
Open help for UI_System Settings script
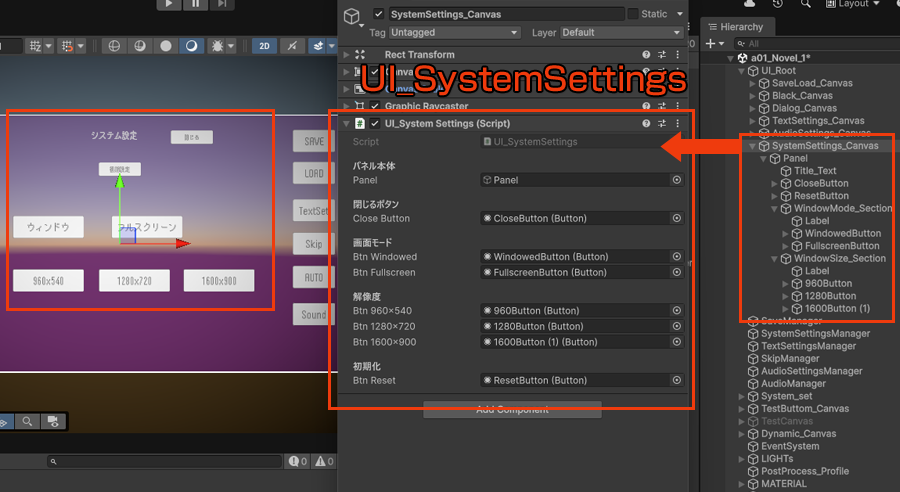[x=646, y=124]
